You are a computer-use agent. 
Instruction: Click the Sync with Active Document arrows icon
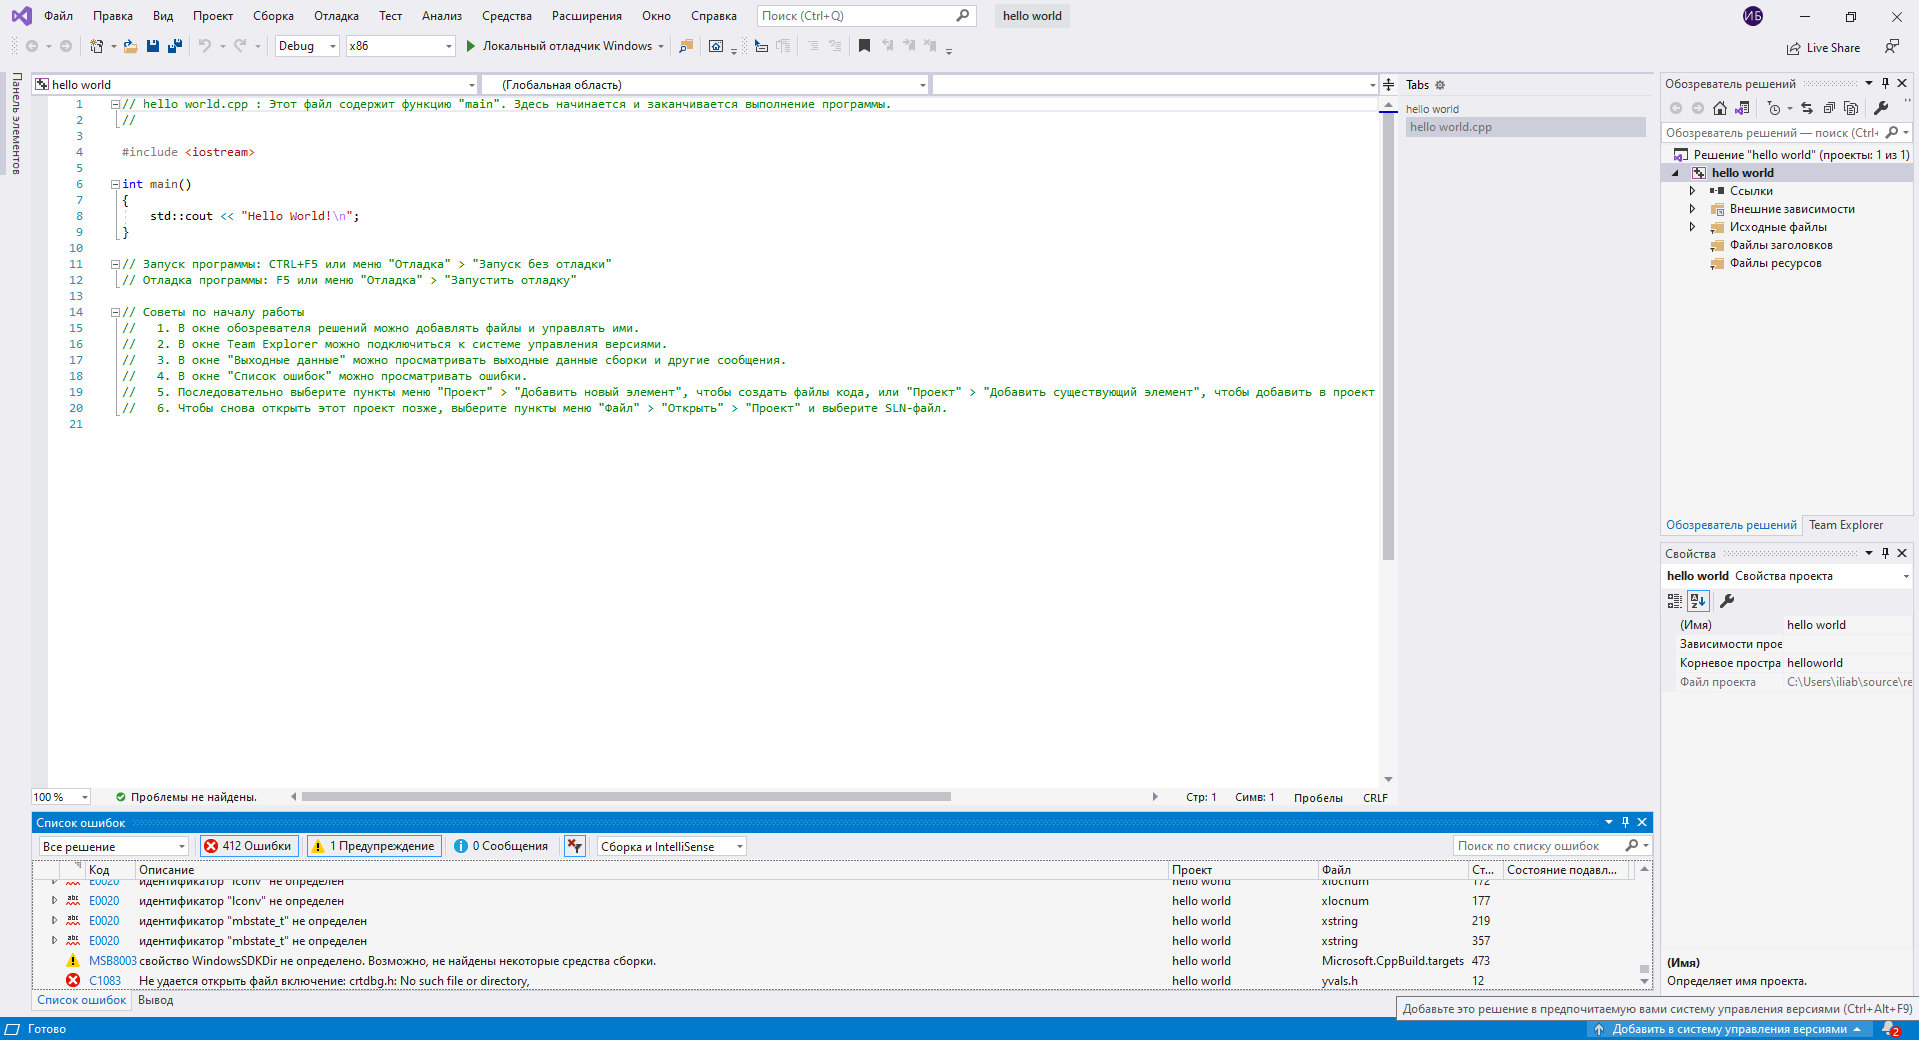(1807, 108)
